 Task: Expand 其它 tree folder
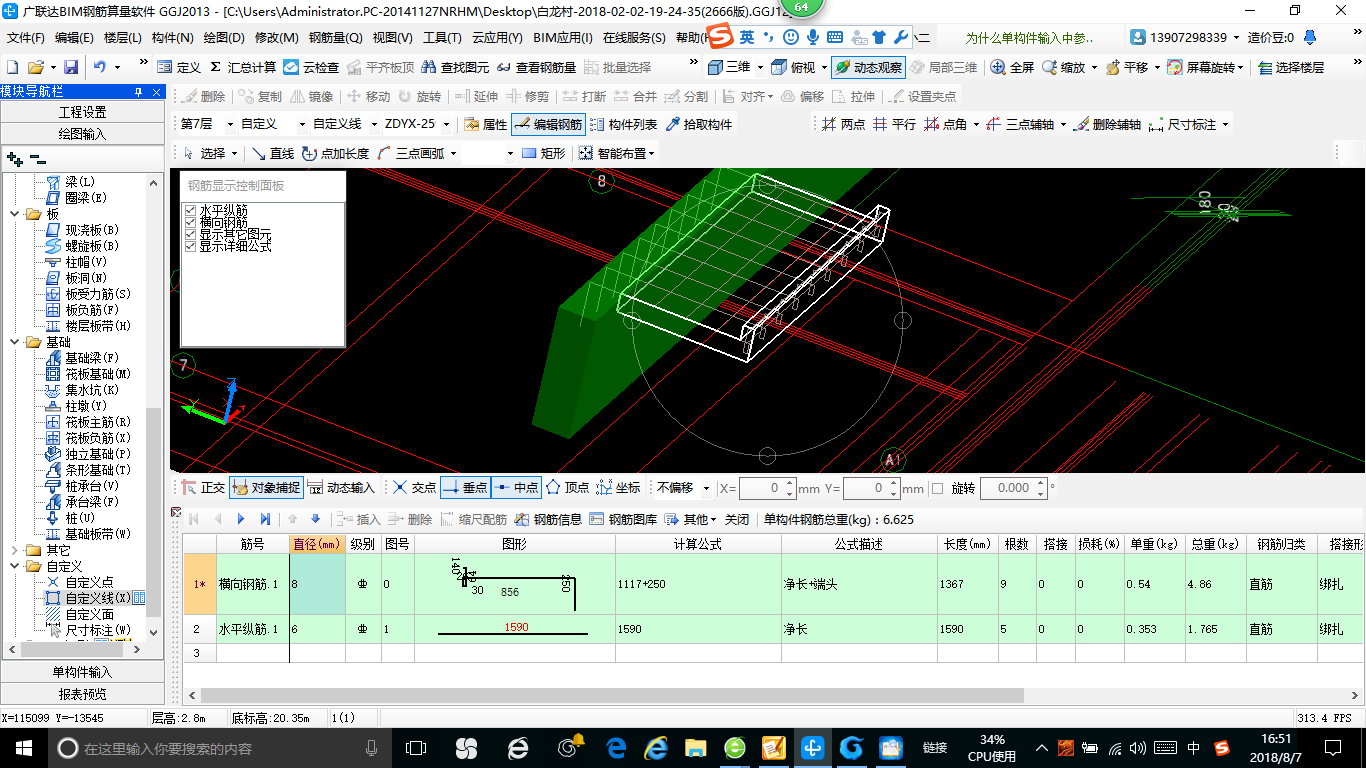(14, 550)
